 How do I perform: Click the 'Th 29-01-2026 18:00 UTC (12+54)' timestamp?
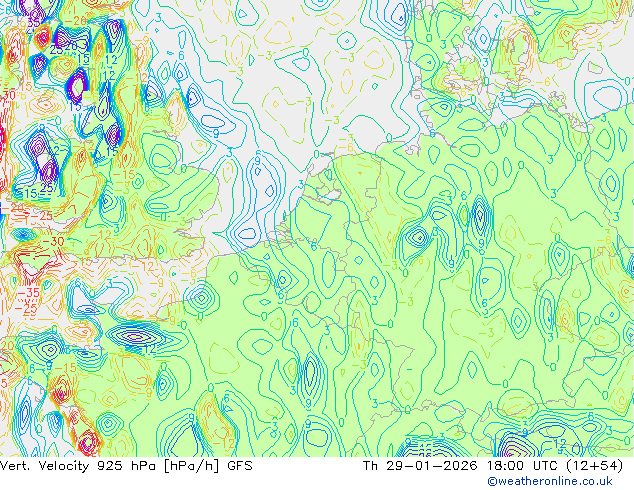point(493,466)
